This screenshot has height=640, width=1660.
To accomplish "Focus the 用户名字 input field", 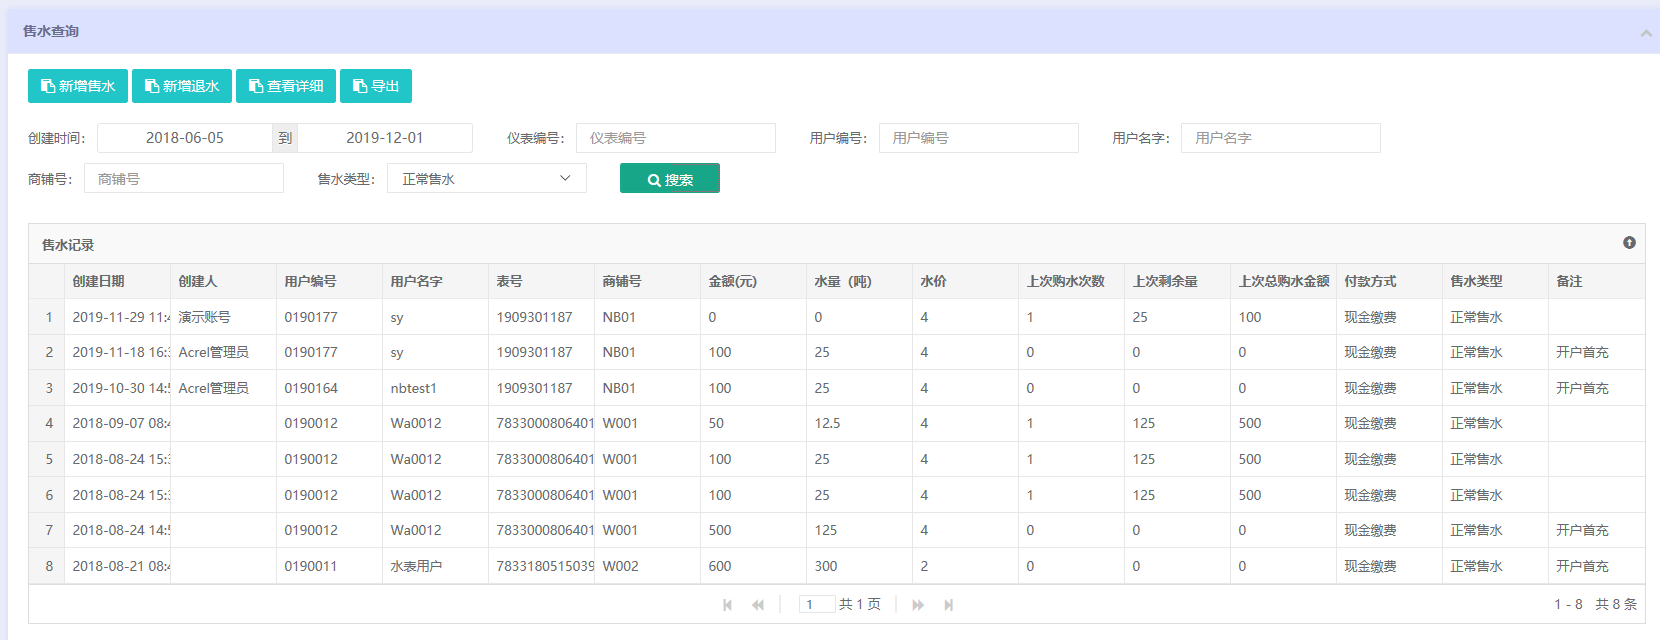I will point(1280,138).
